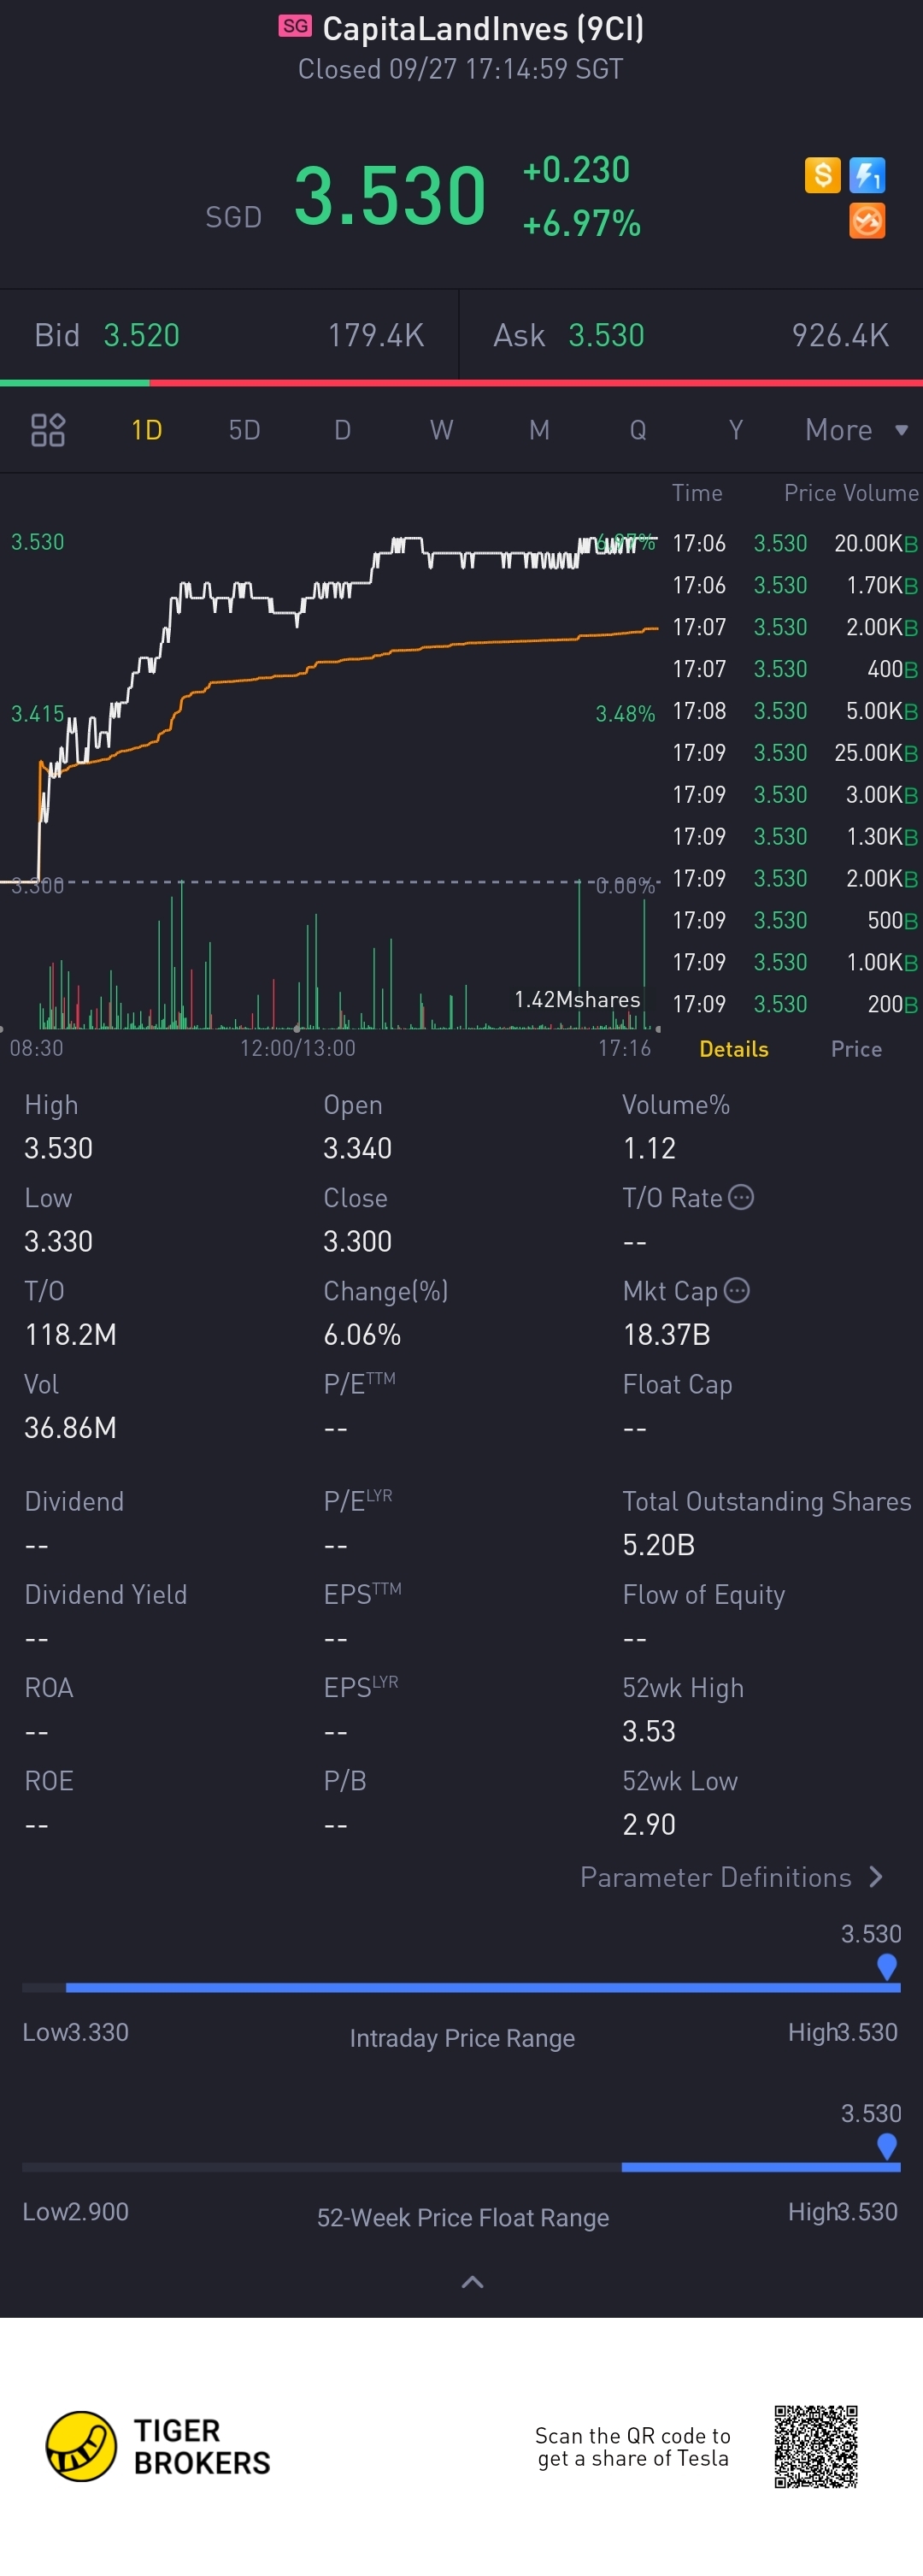Expand the More timeframes dropdown
This screenshot has height=2576, width=923.
856,430
